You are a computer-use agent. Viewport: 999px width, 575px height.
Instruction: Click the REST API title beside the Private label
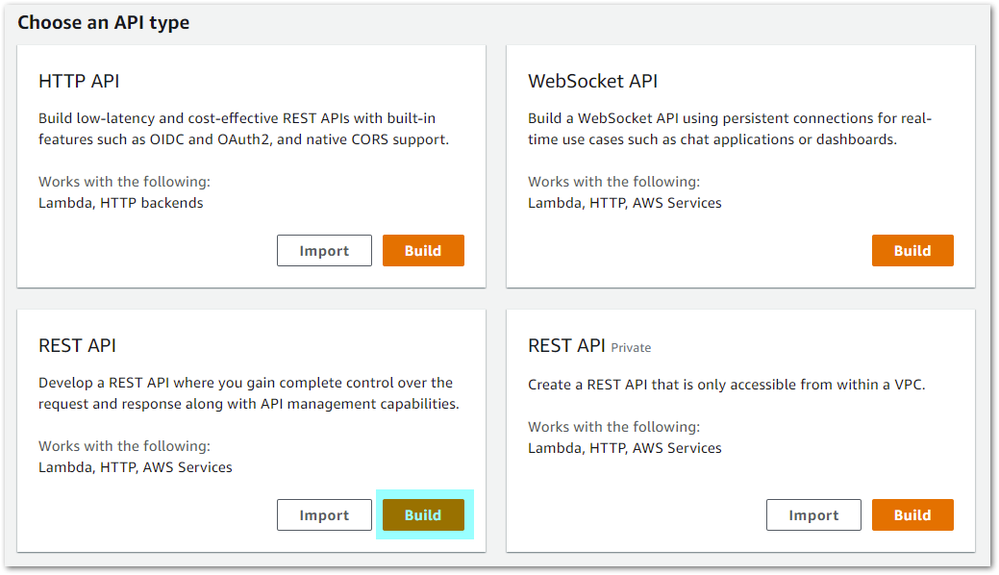[566, 345]
